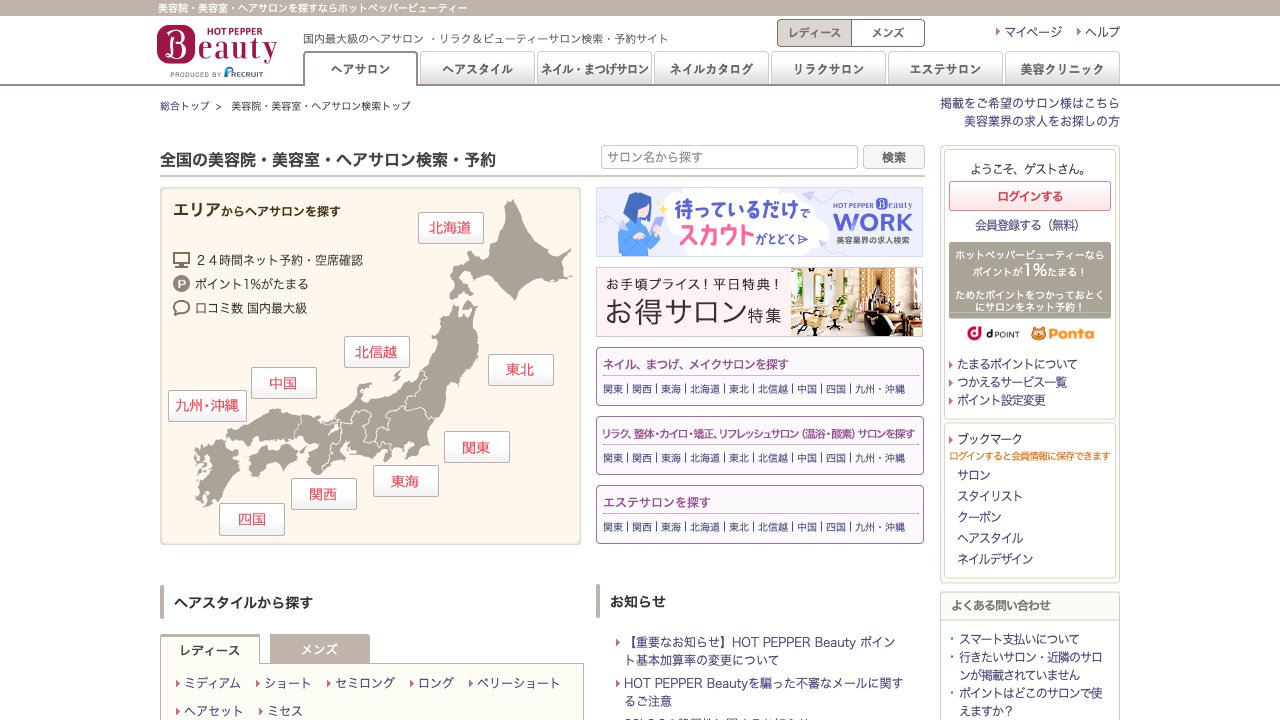This screenshot has width=1280, height=720.
Task: Click the d POINT logo
Action: pos(992,333)
